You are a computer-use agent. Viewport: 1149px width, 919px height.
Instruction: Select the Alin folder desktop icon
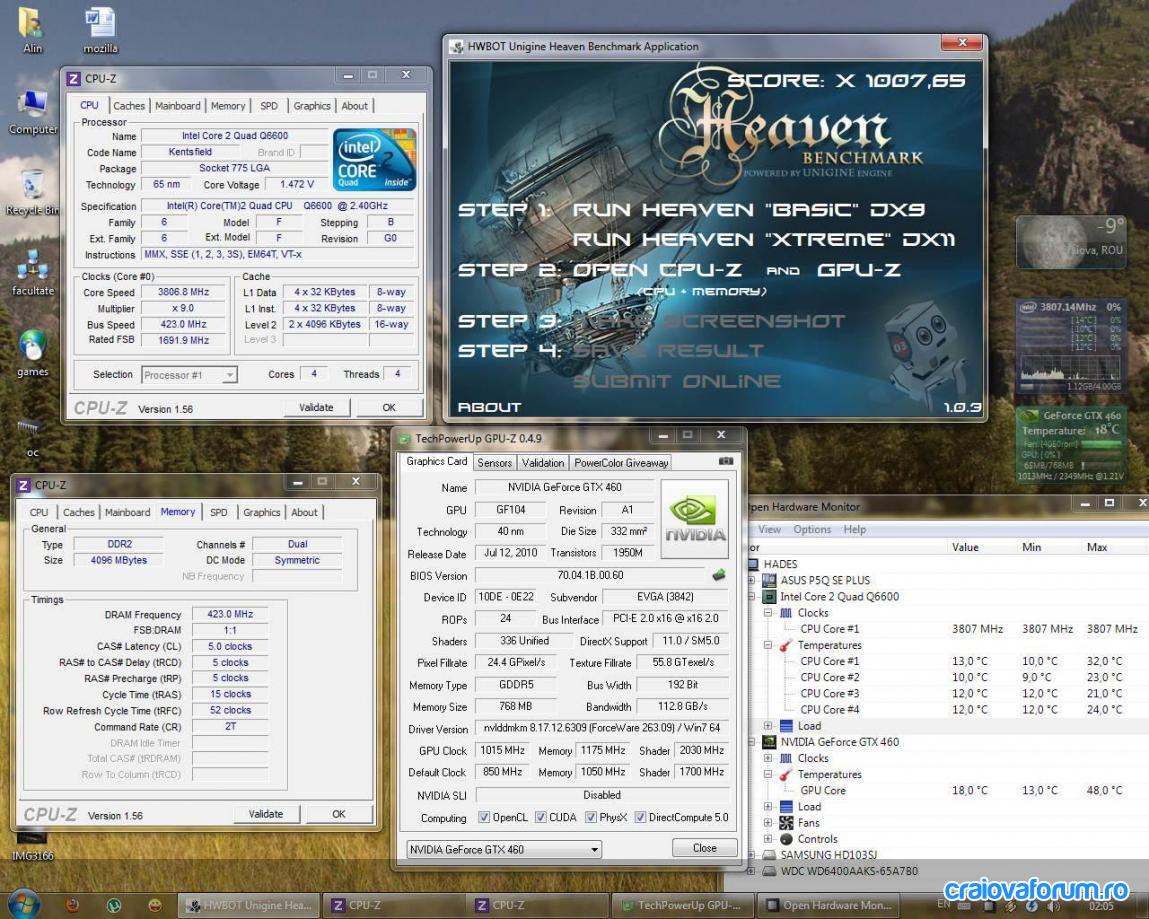32,31
